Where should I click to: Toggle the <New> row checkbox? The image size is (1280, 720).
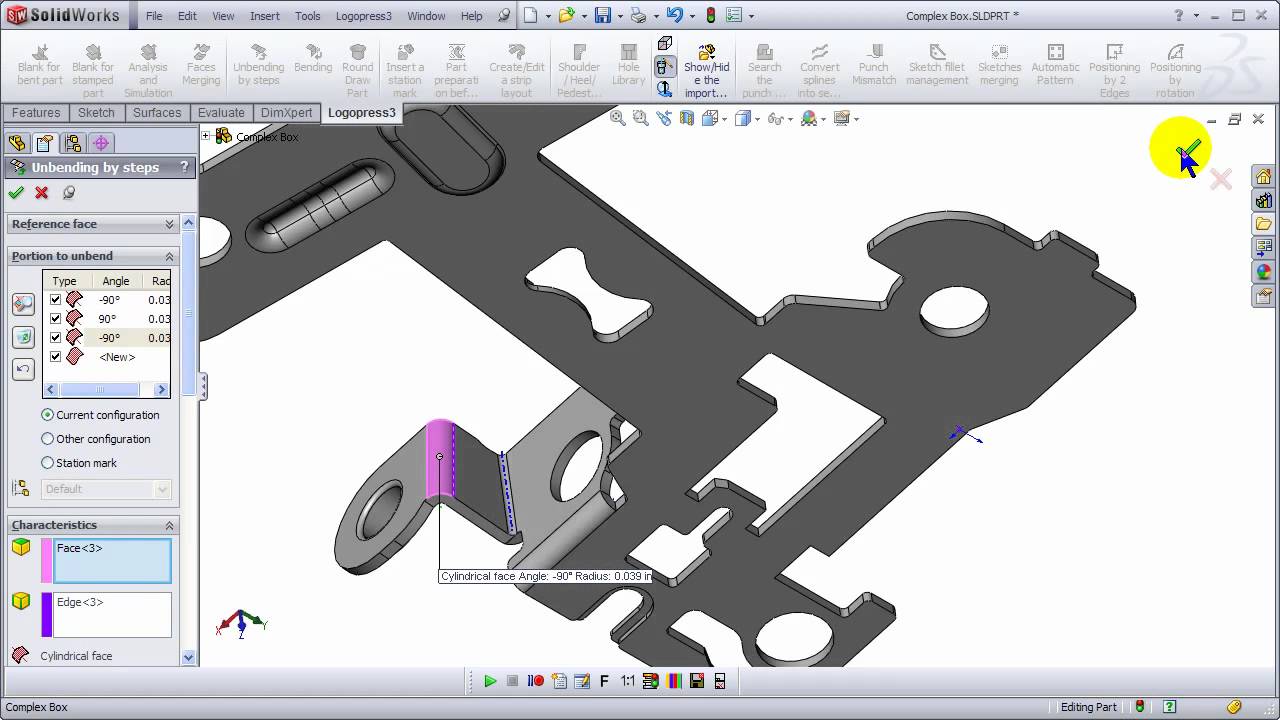[55, 357]
